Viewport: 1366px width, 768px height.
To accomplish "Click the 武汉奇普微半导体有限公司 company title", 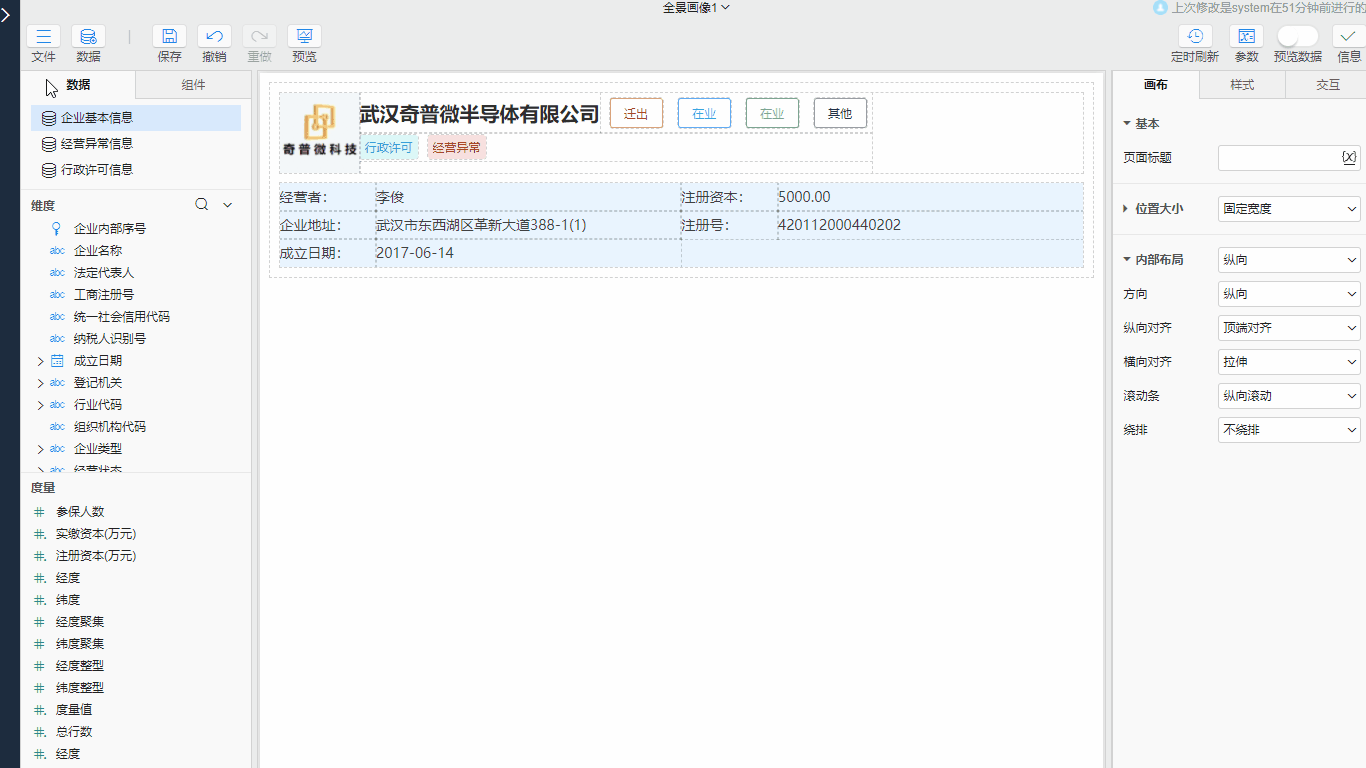I will click(x=479, y=114).
